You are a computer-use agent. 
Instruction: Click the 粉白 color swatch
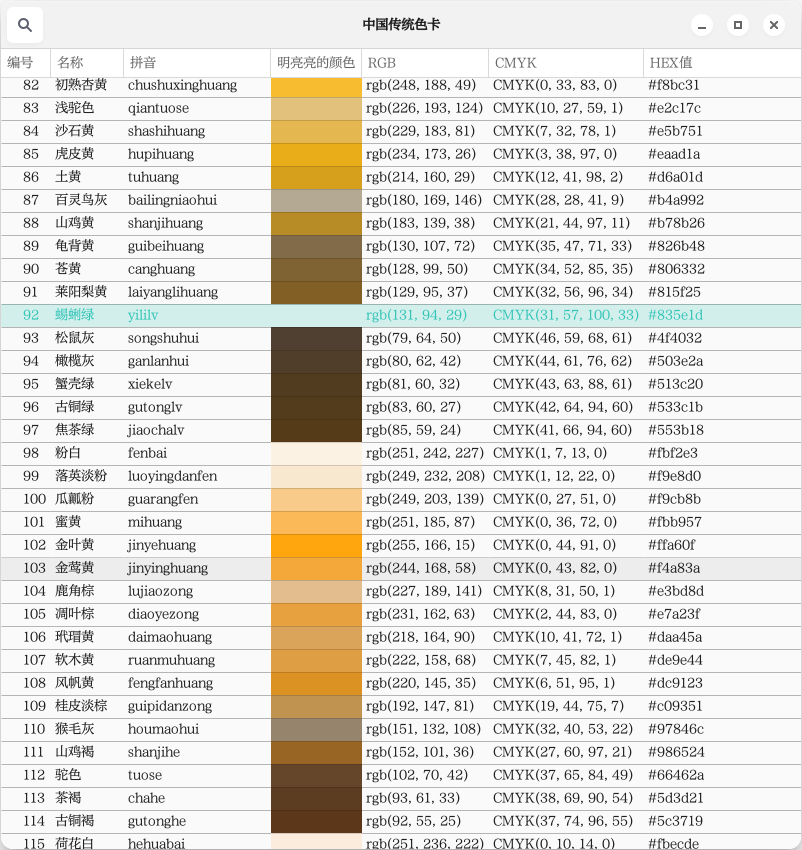point(316,454)
